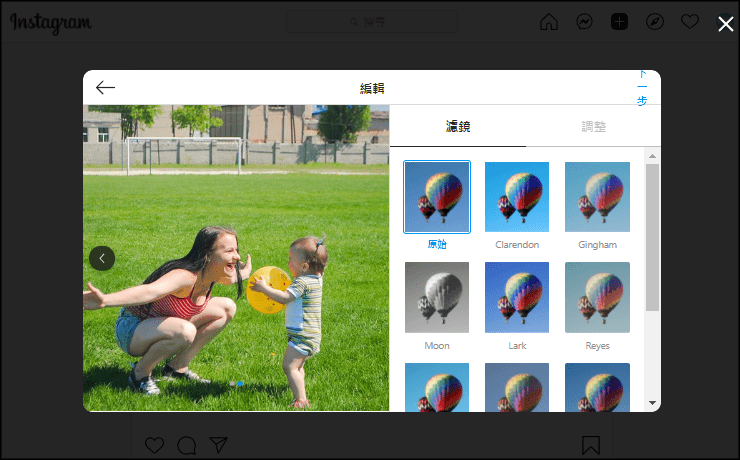
Task: Apply the Moon black-and-white filter
Action: coord(437,297)
